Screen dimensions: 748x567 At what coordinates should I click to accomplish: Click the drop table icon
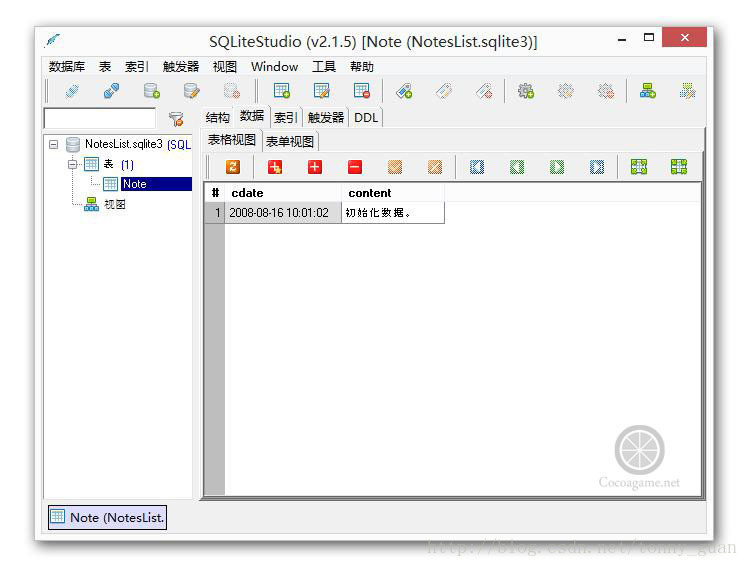(x=362, y=91)
